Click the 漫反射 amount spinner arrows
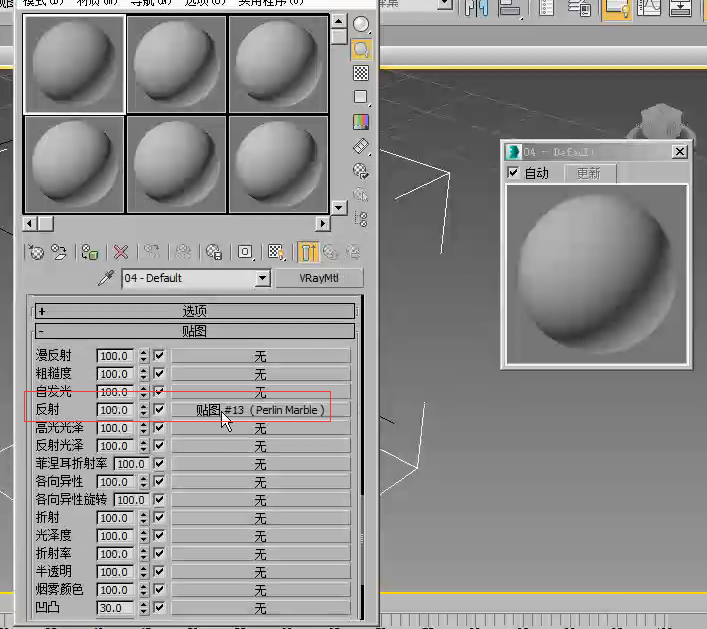The image size is (707, 629). 144,356
